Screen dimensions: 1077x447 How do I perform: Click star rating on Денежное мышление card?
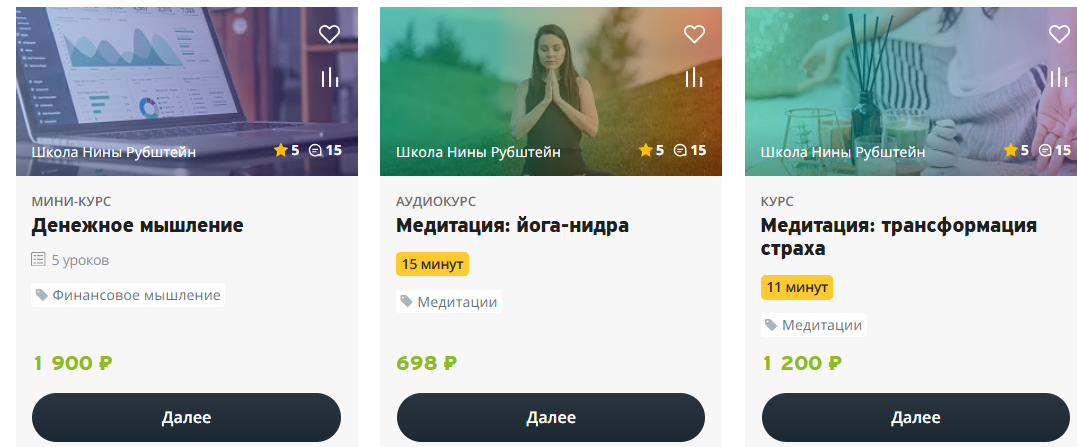[286, 150]
